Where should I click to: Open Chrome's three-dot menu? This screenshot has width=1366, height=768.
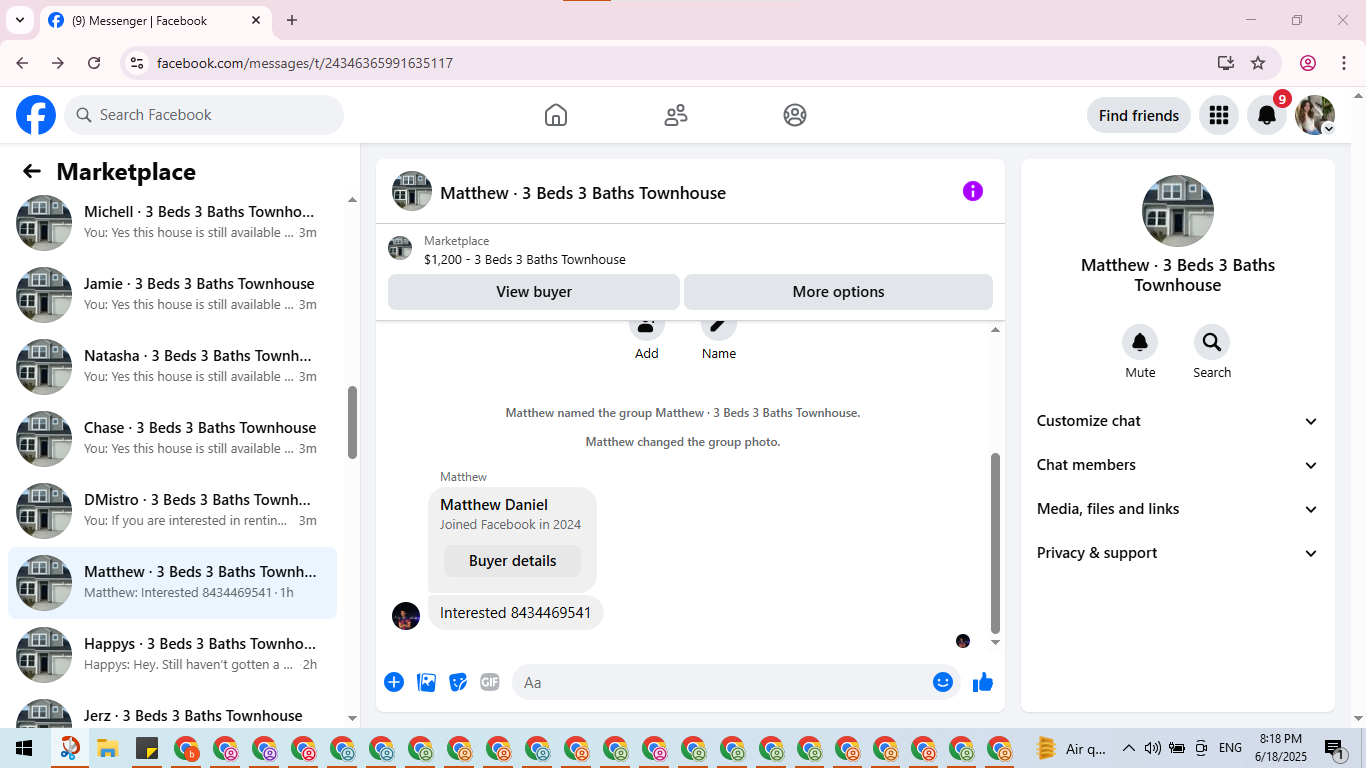[x=1342, y=63]
